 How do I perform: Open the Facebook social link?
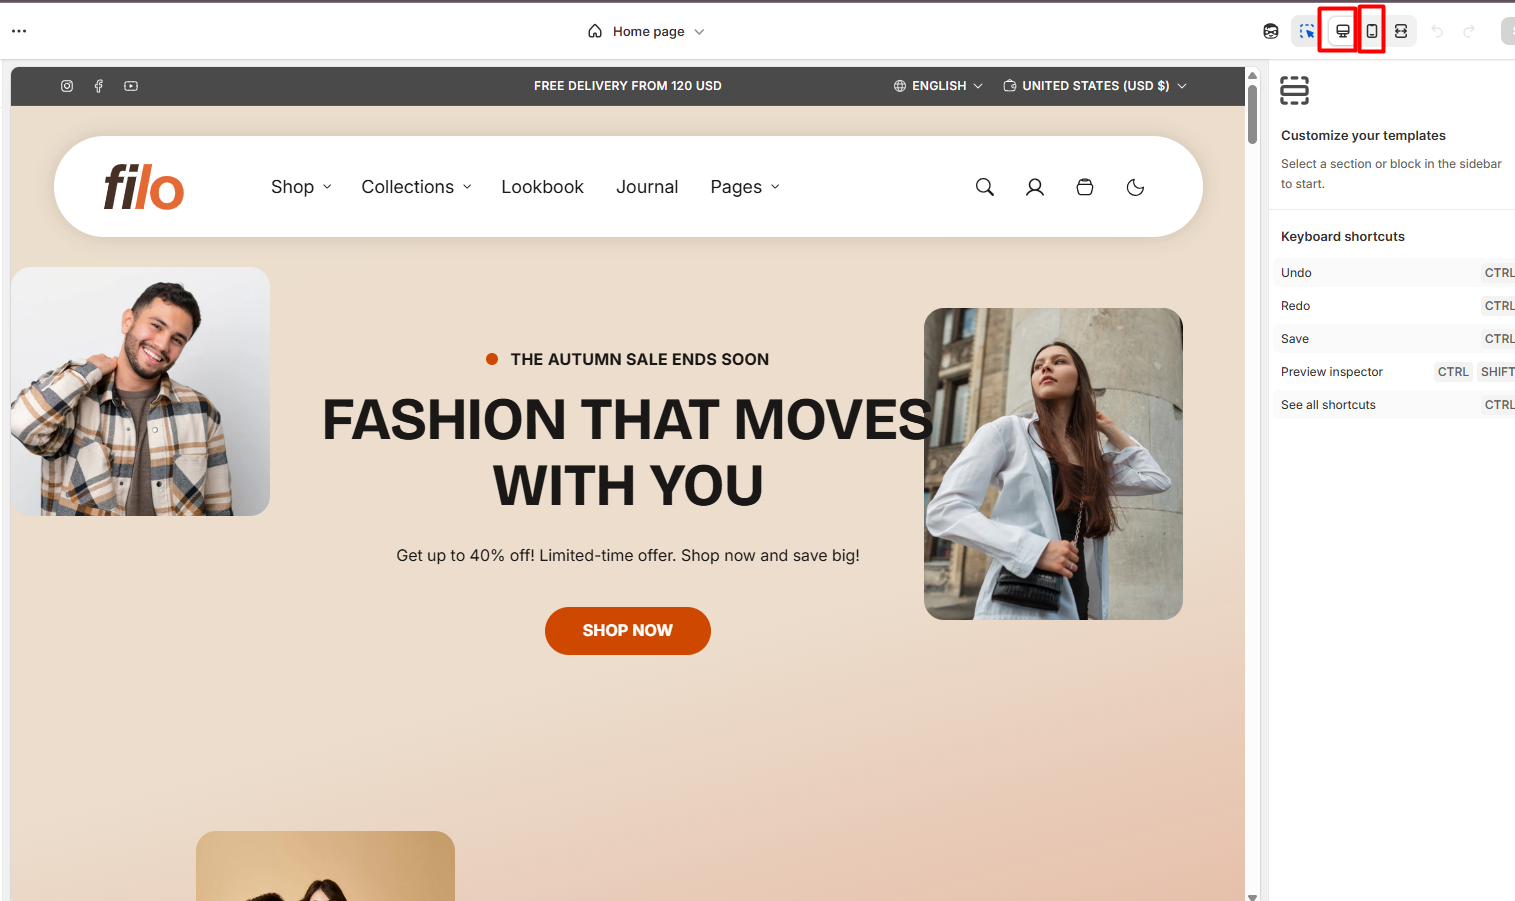pos(99,86)
